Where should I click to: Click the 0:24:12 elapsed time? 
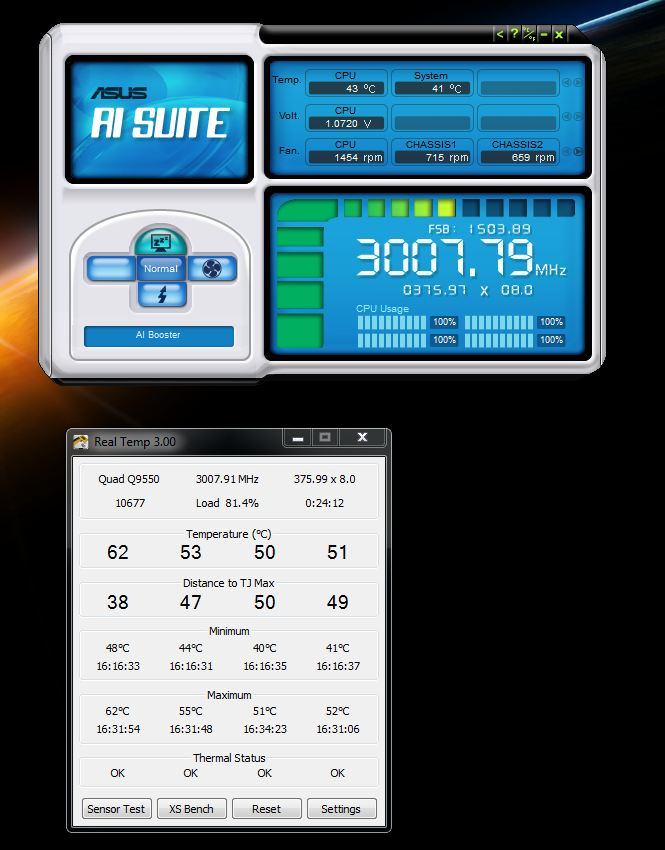coord(325,503)
